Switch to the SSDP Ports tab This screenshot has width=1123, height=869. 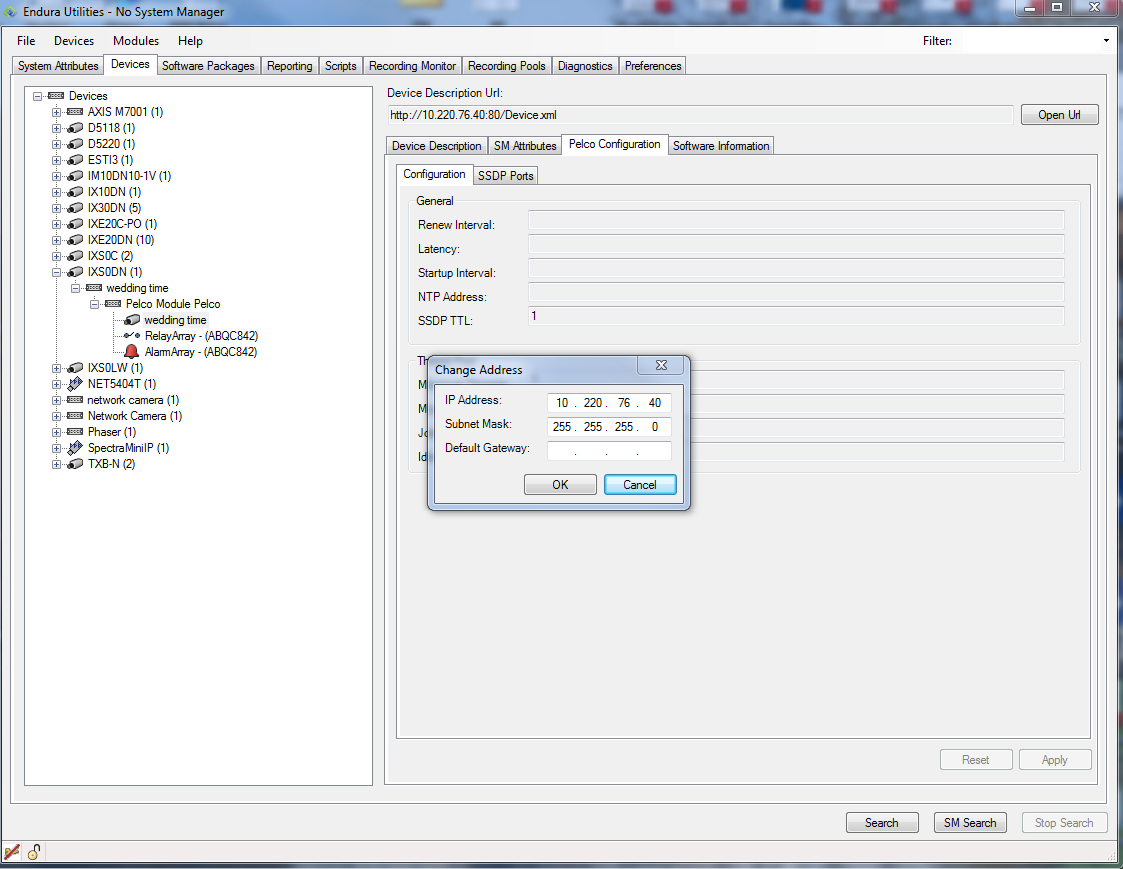click(505, 176)
